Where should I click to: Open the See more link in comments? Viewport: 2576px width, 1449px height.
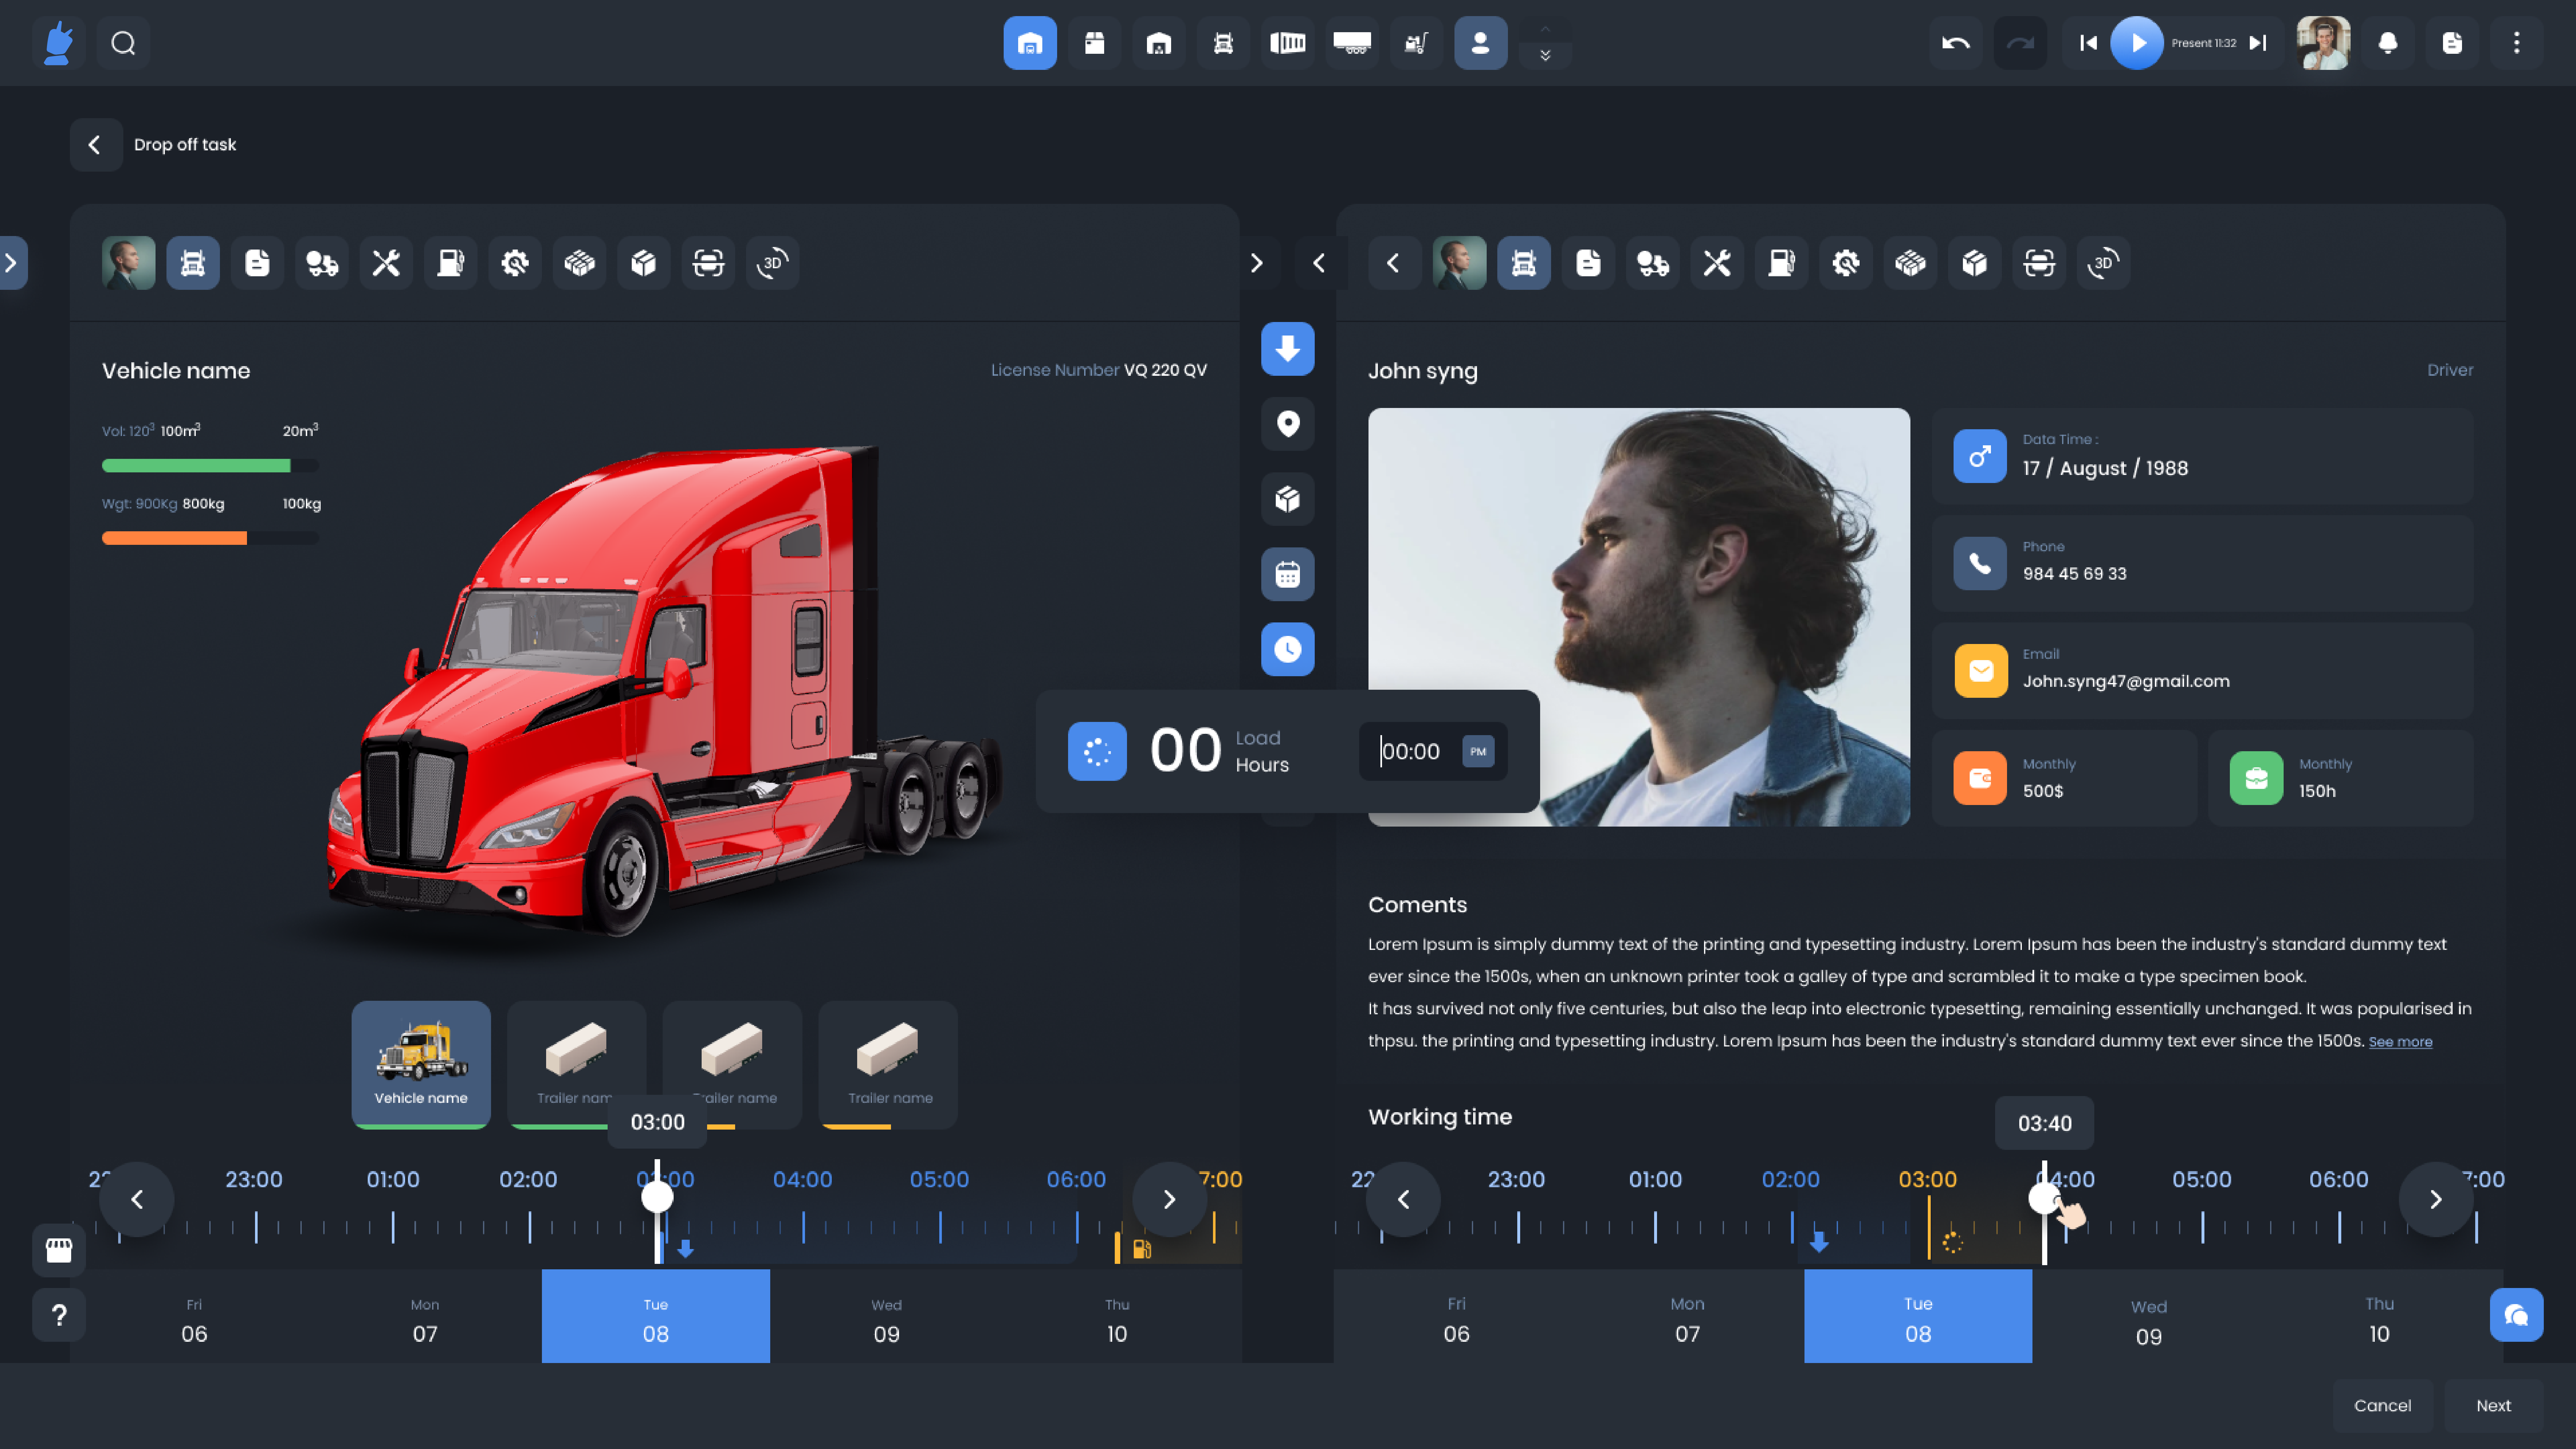click(x=2400, y=1042)
